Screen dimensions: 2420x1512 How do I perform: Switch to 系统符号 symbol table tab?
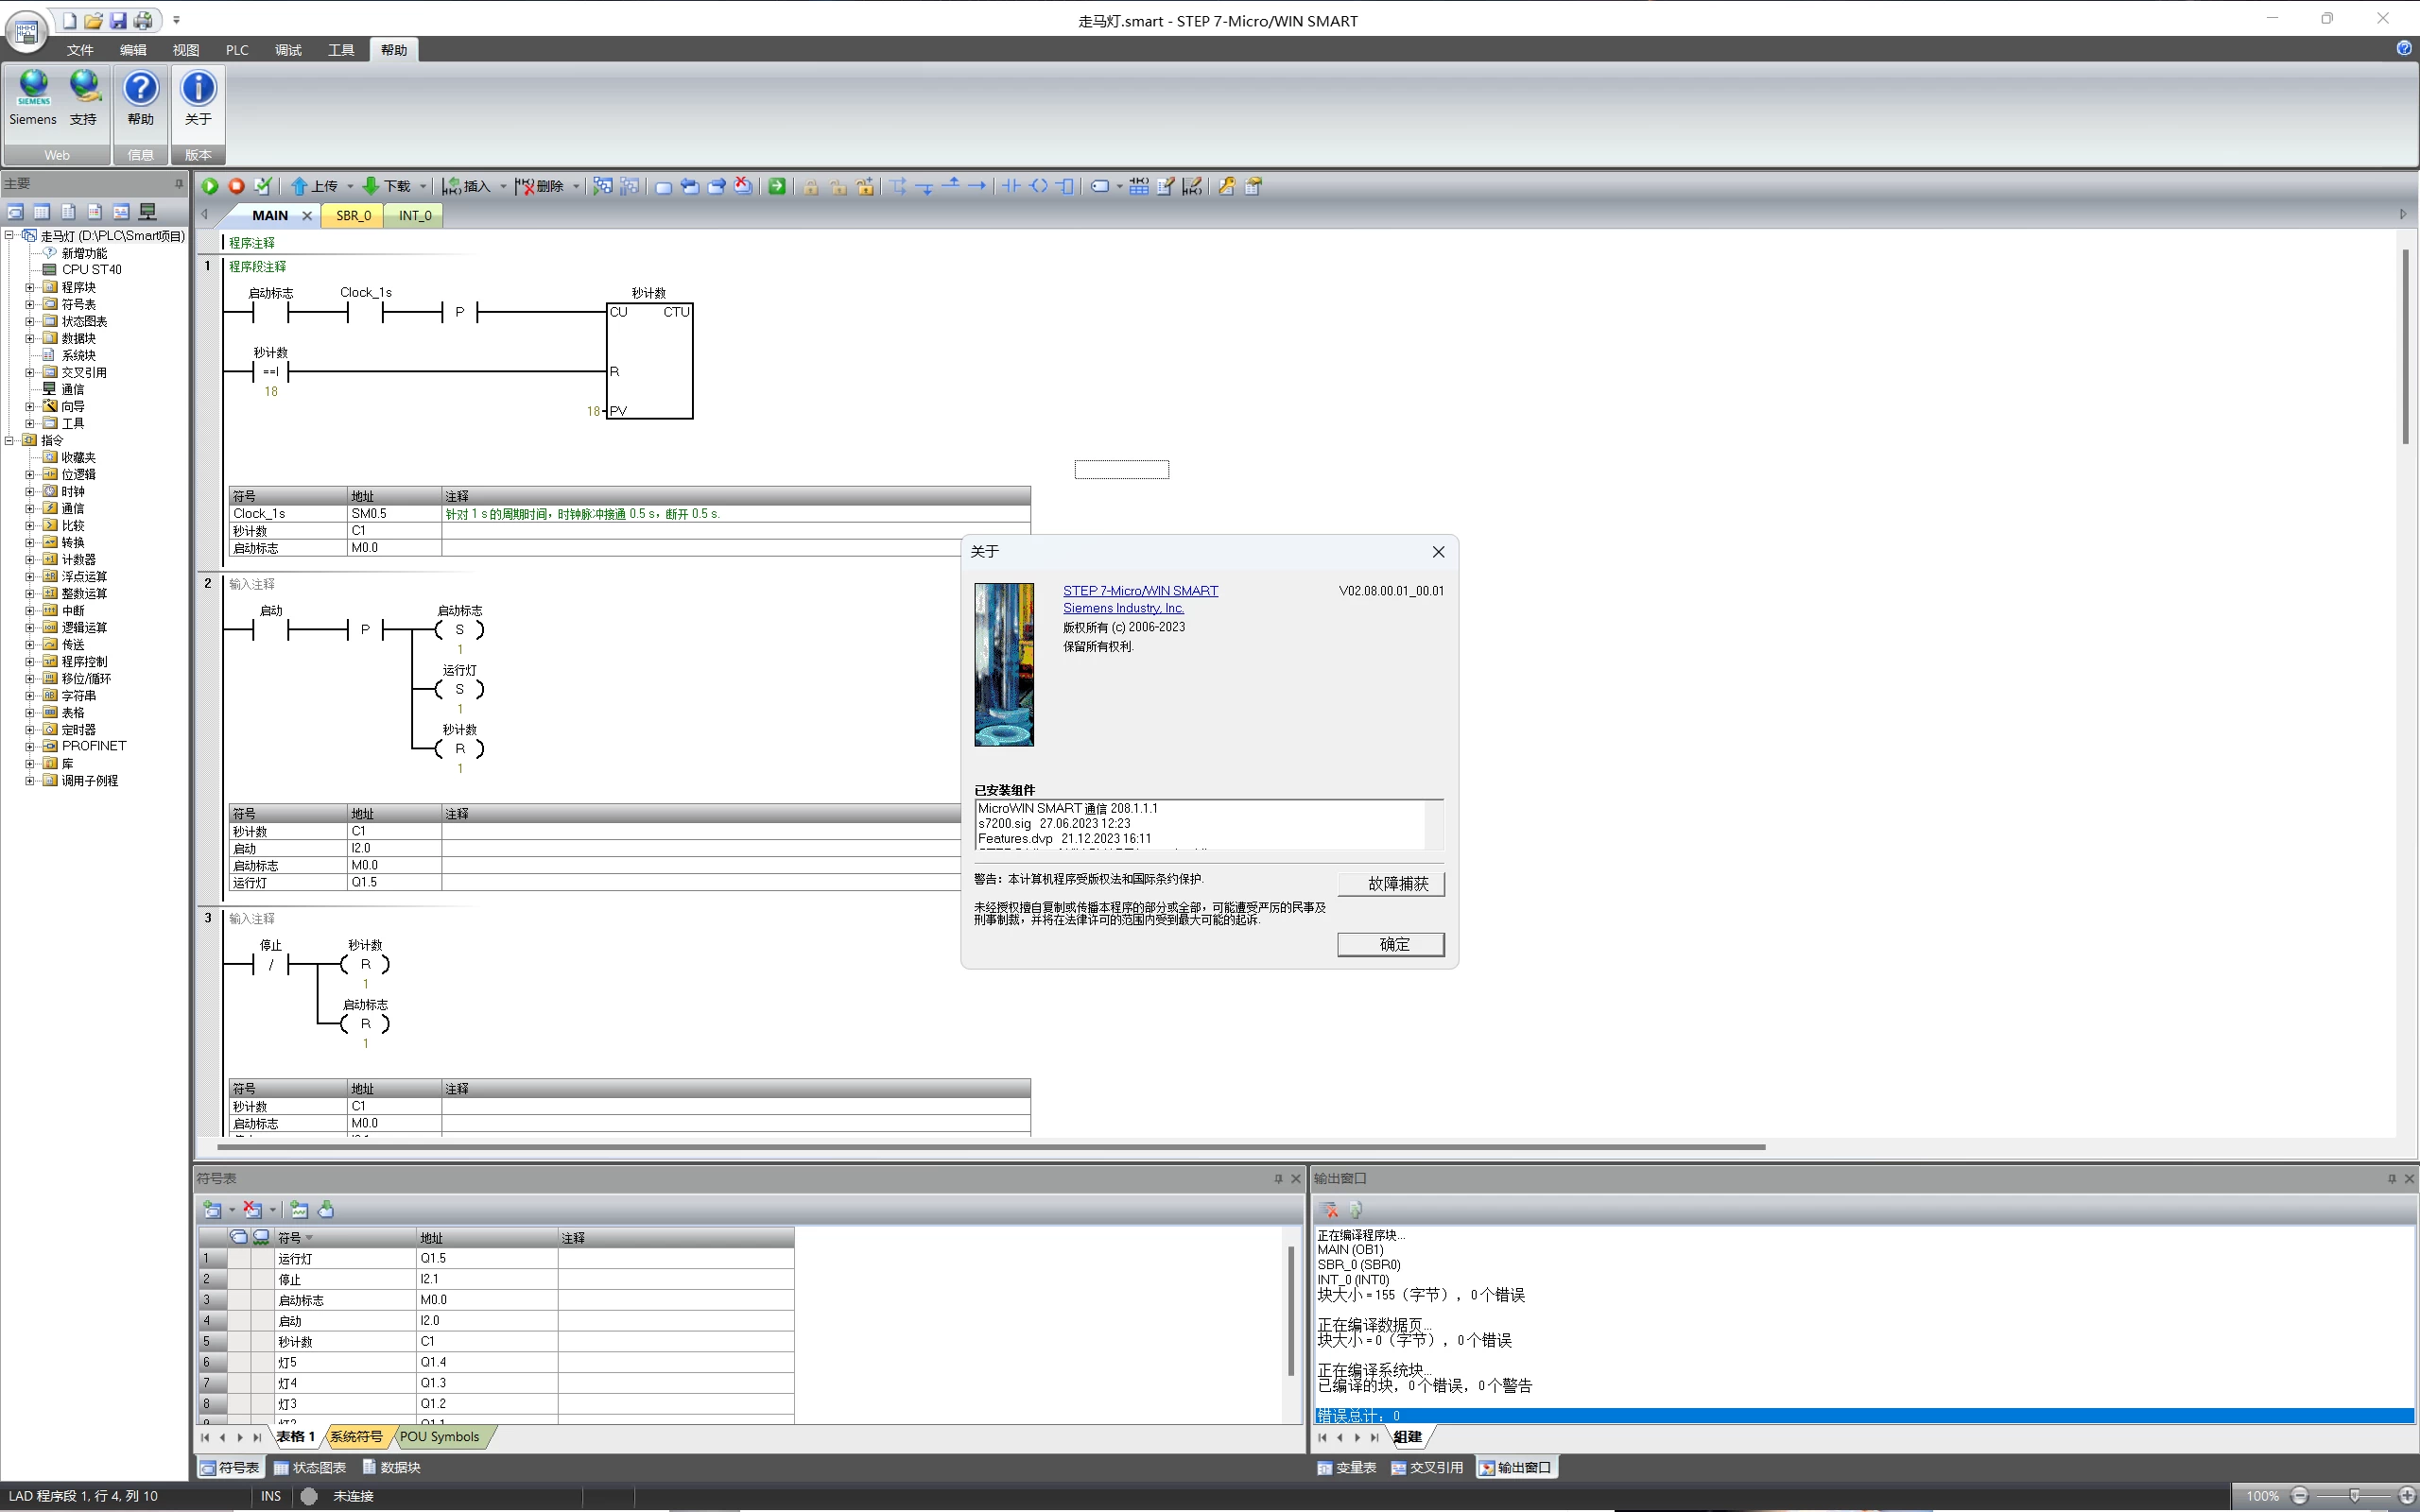pyautogui.click(x=356, y=1437)
